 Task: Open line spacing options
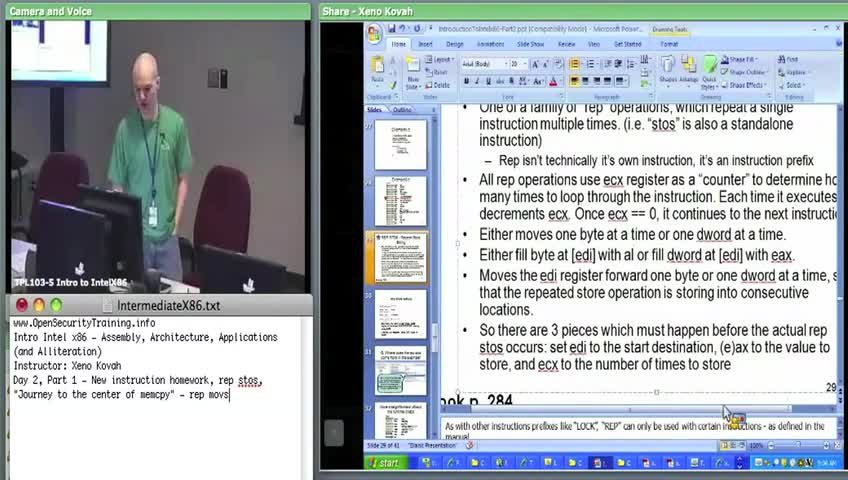pos(631,64)
